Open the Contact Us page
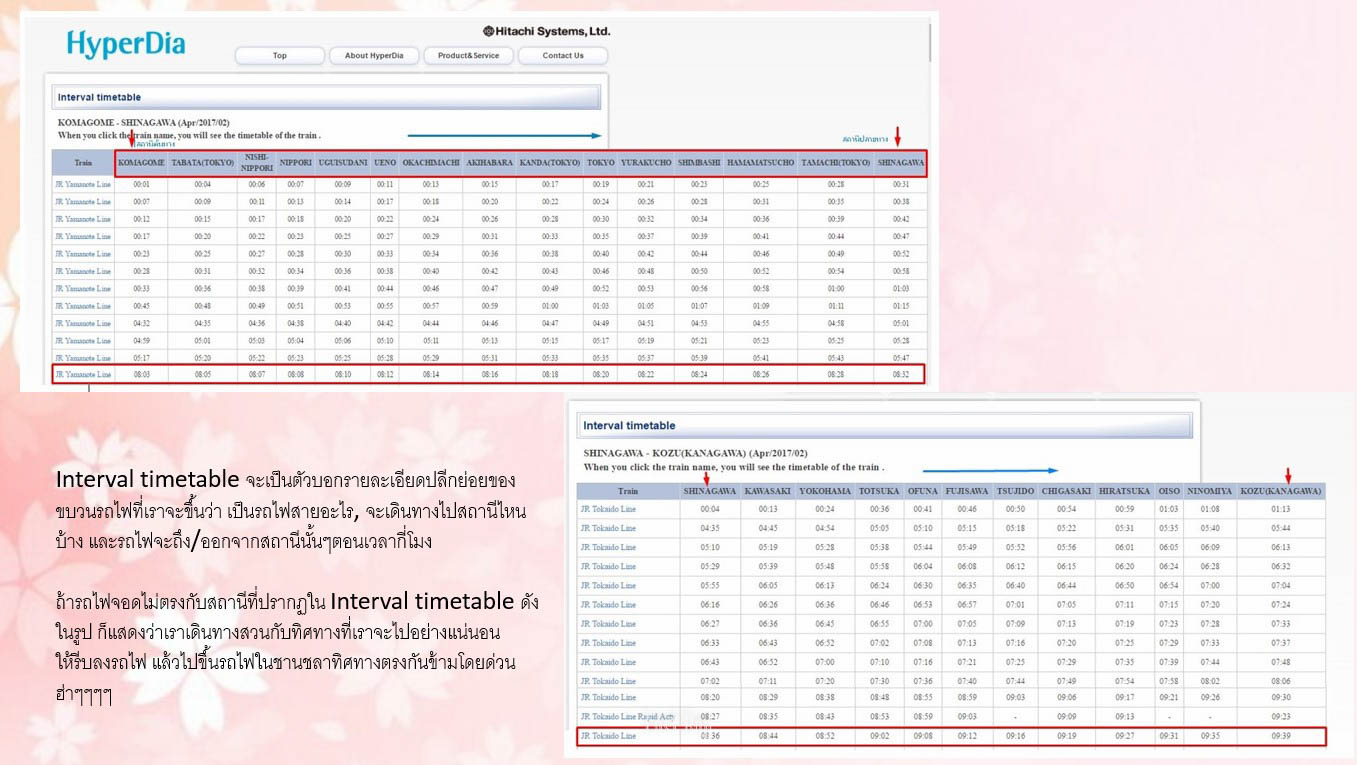Screen dimensions: 1357x765 (x=563, y=56)
